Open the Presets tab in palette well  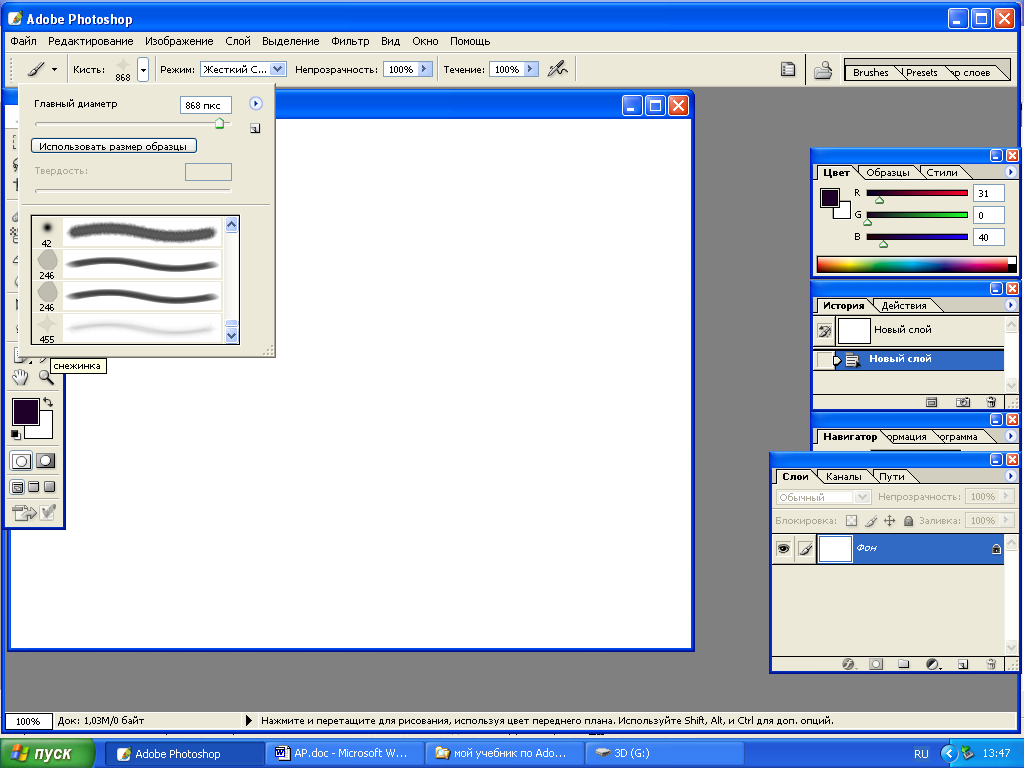[921, 72]
